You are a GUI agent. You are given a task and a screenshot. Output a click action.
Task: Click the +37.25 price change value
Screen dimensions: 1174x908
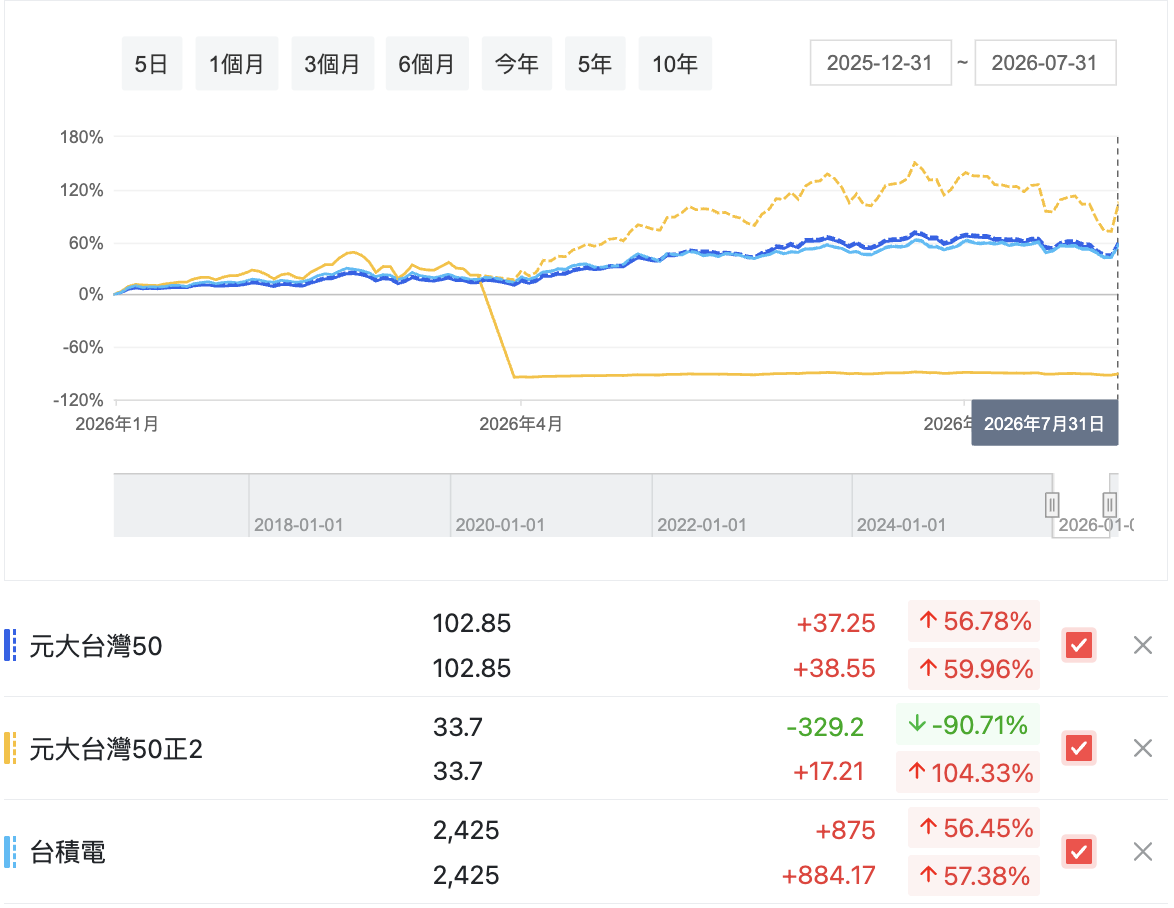click(836, 624)
